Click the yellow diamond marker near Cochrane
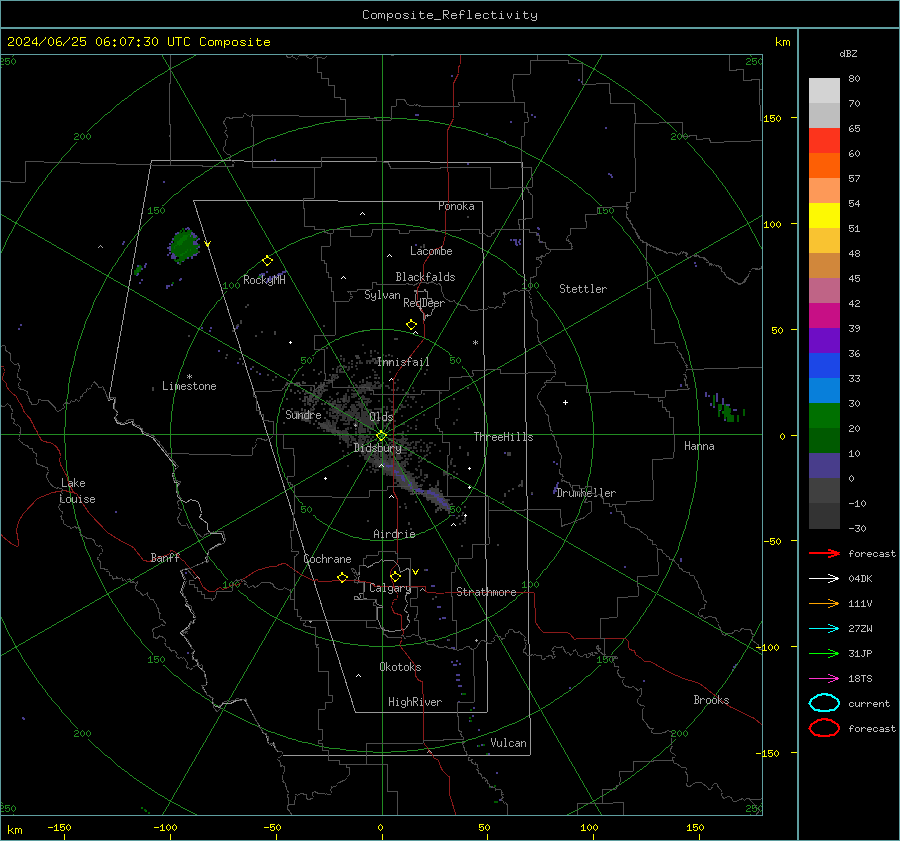The width and height of the screenshot is (900, 841). click(342, 578)
